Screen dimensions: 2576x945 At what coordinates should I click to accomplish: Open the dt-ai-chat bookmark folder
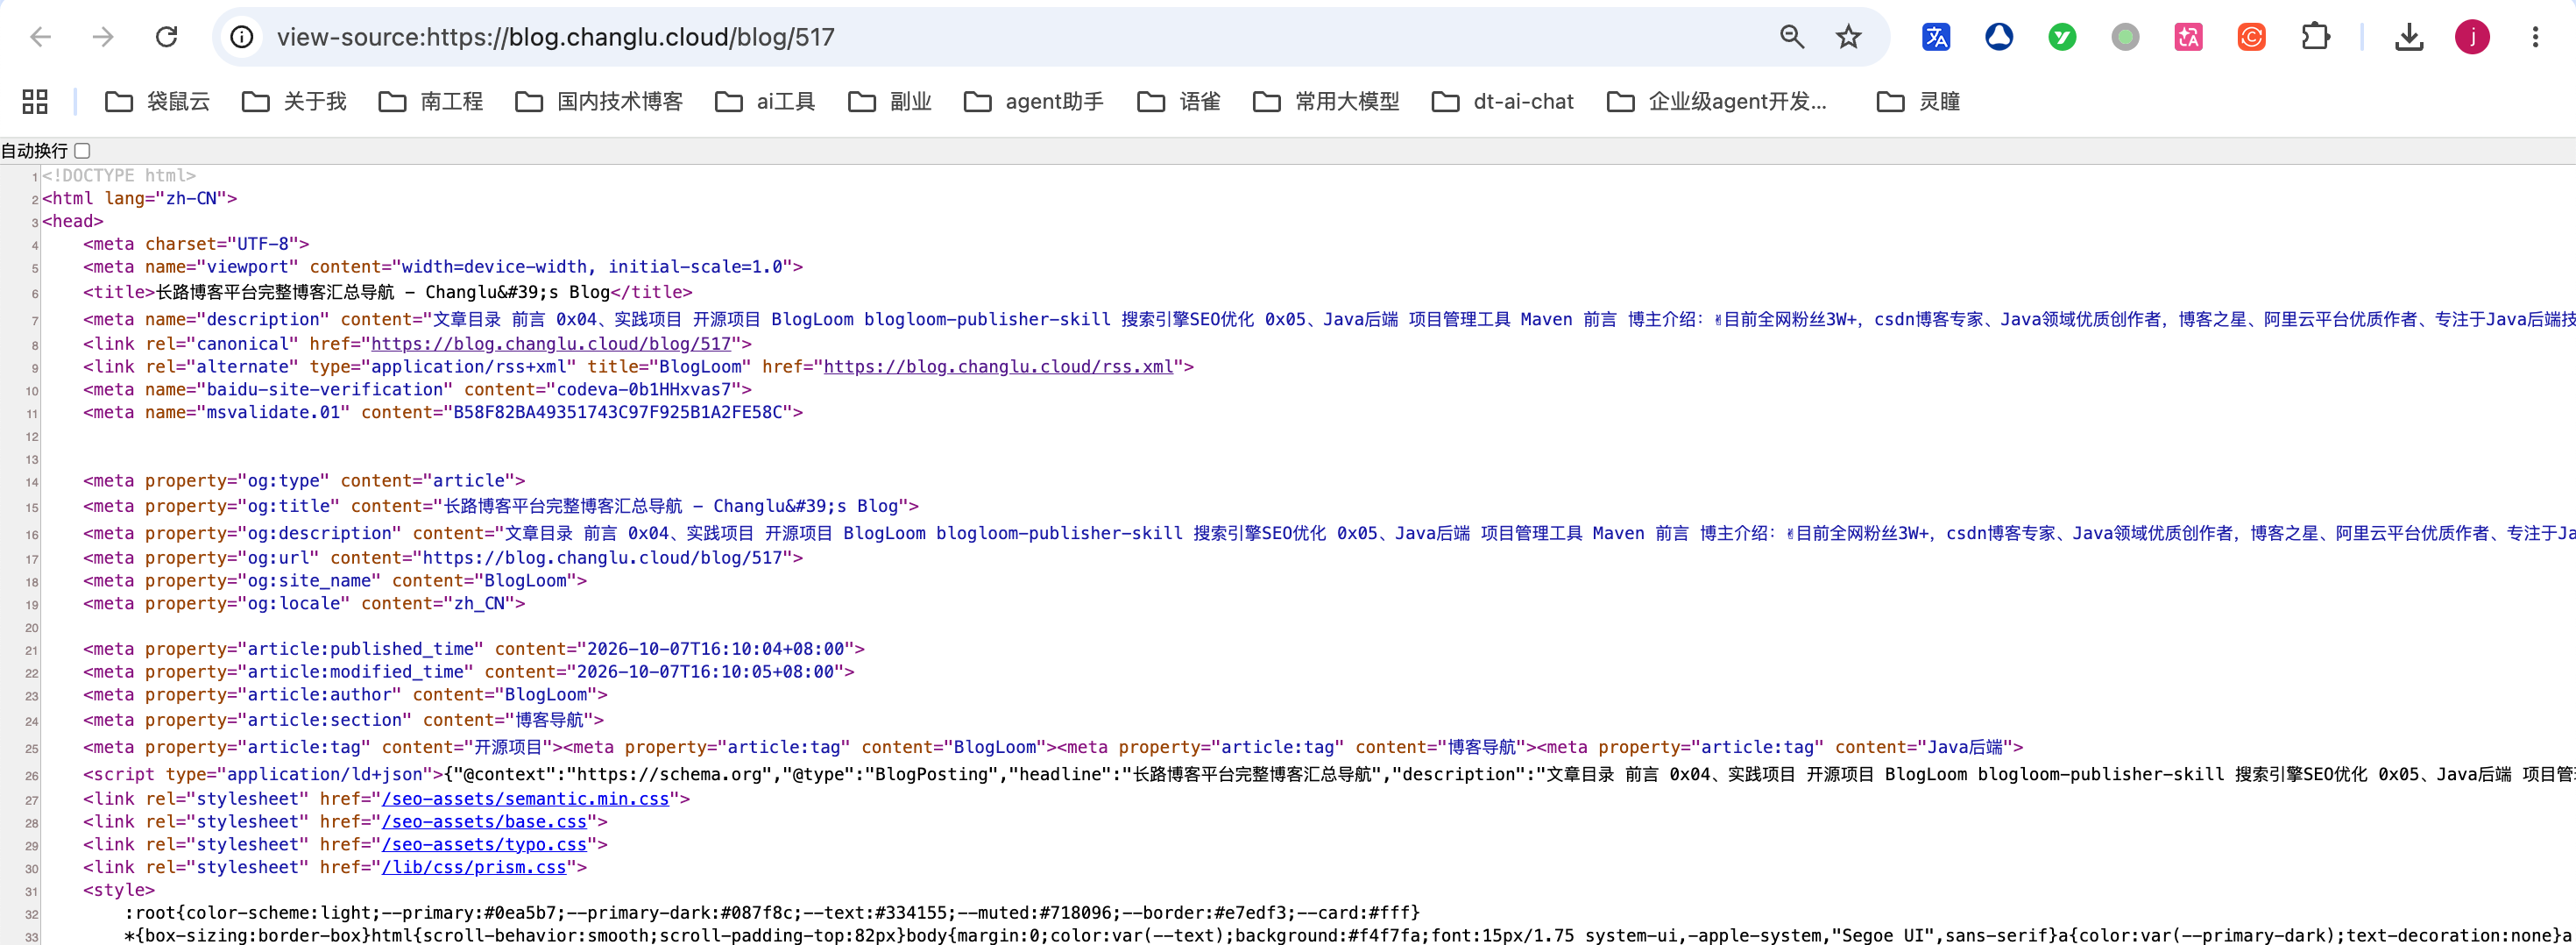click(x=1503, y=101)
